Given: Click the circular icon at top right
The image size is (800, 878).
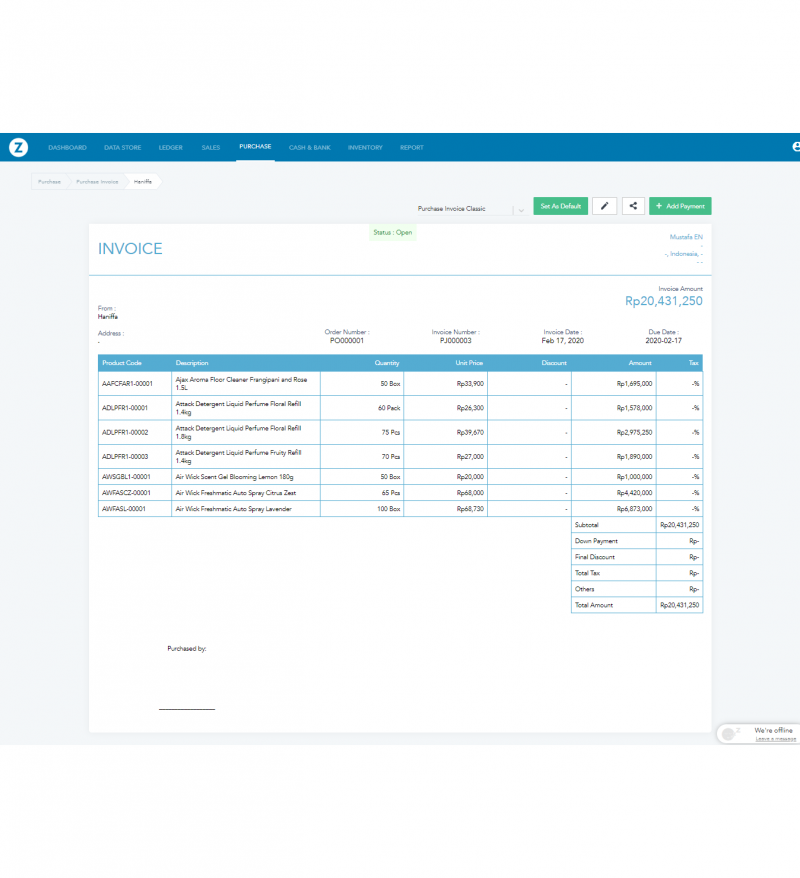Looking at the screenshot, I should click(x=795, y=146).
